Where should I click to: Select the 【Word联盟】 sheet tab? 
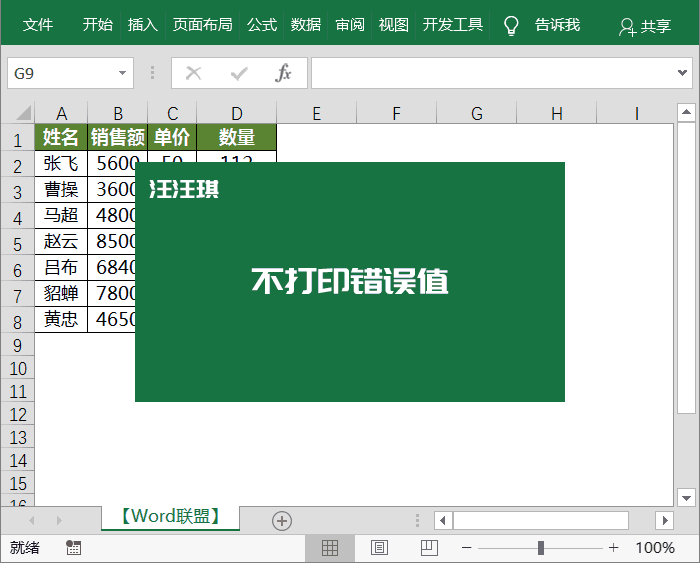click(x=170, y=517)
